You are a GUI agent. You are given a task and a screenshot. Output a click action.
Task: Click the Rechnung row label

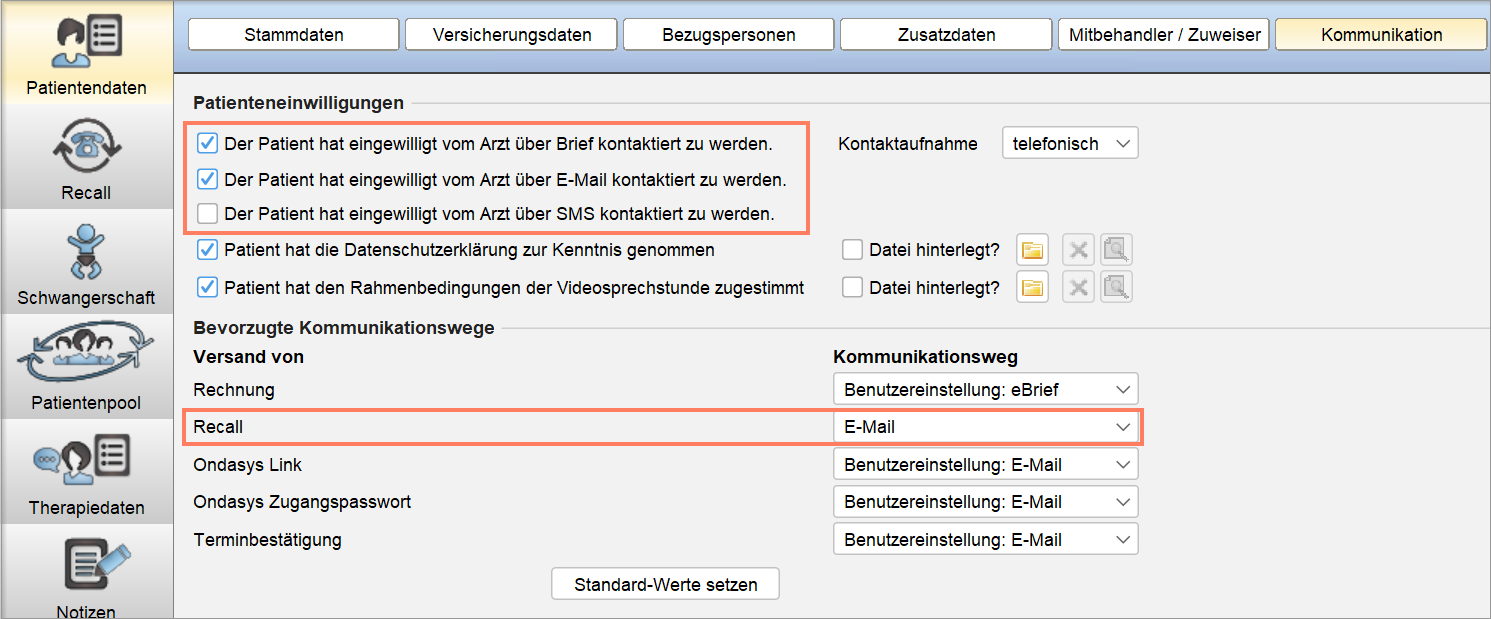[233, 389]
